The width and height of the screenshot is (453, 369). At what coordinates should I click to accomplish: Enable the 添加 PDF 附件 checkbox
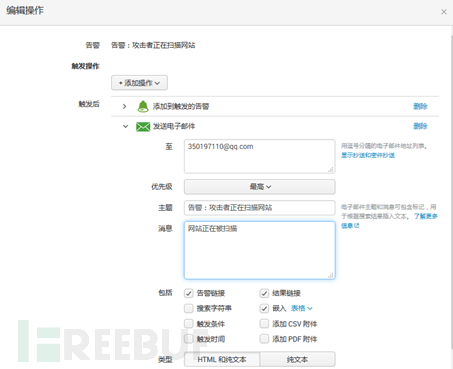[264, 339]
